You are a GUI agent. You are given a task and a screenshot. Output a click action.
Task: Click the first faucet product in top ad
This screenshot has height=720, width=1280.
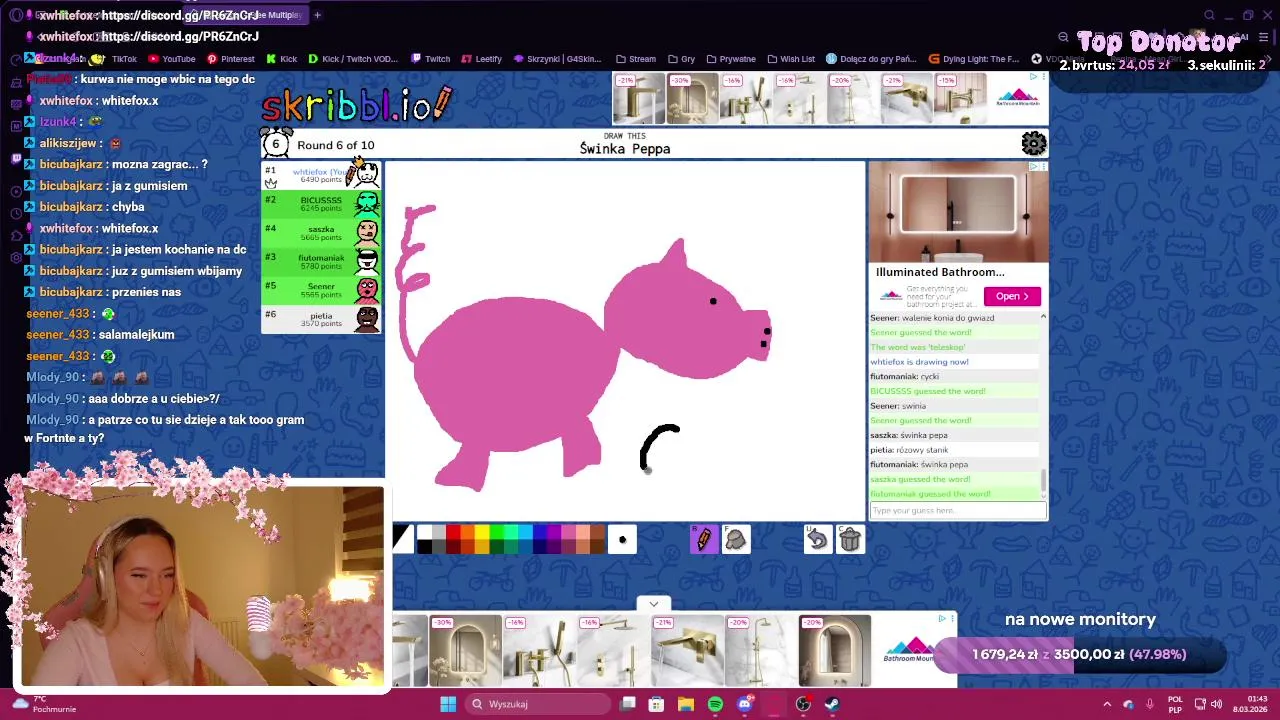639,98
